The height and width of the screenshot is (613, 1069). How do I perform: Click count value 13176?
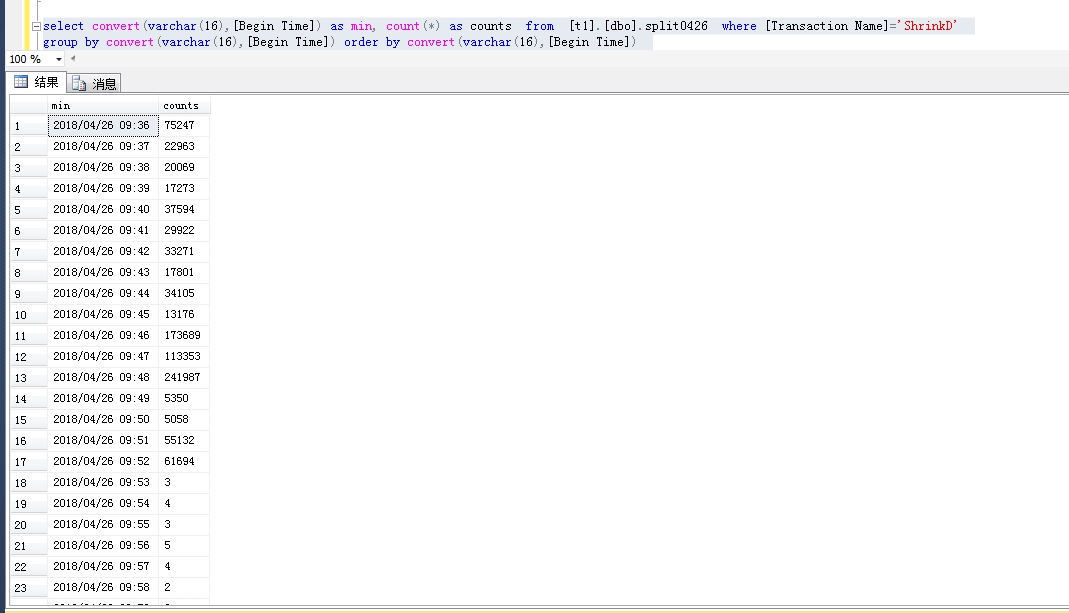tap(184, 314)
